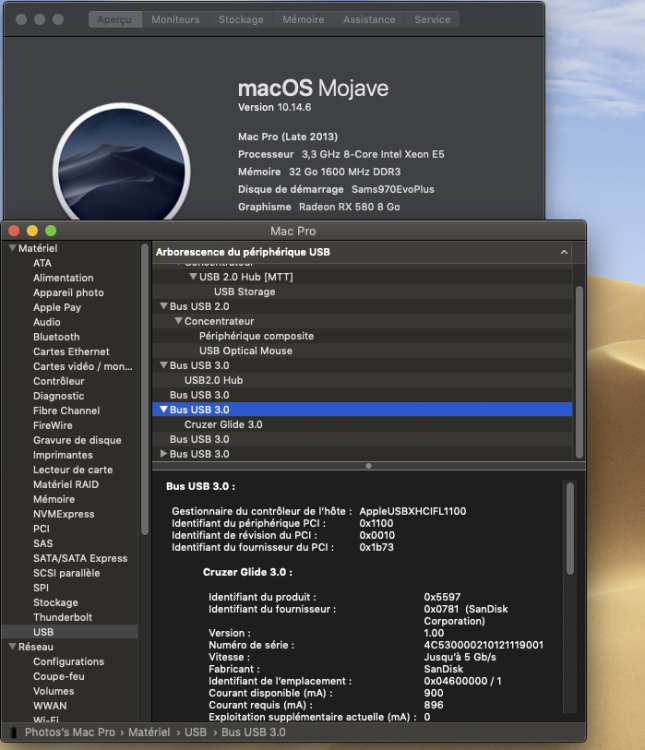This screenshot has width=645, height=750.
Task: Click the Mac Pro computer icon in path bar
Action: pyautogui.click(x=14, y=732)
